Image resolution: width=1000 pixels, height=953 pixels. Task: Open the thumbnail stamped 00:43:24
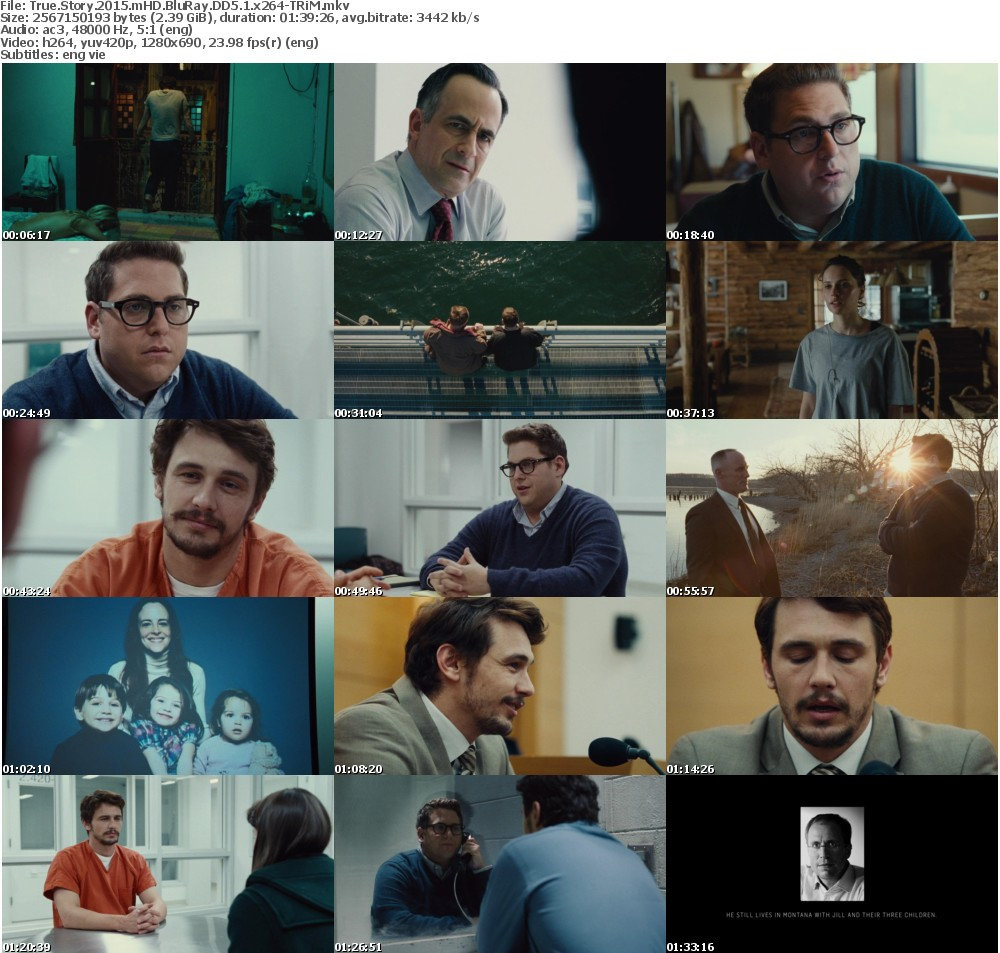[168, 508]
